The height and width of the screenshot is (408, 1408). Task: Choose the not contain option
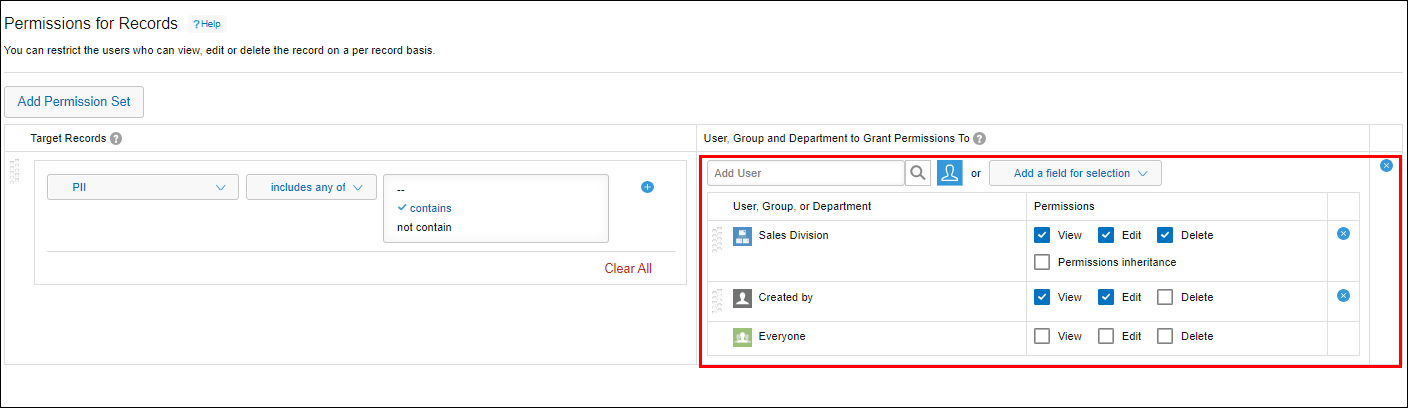pos(424,227)
